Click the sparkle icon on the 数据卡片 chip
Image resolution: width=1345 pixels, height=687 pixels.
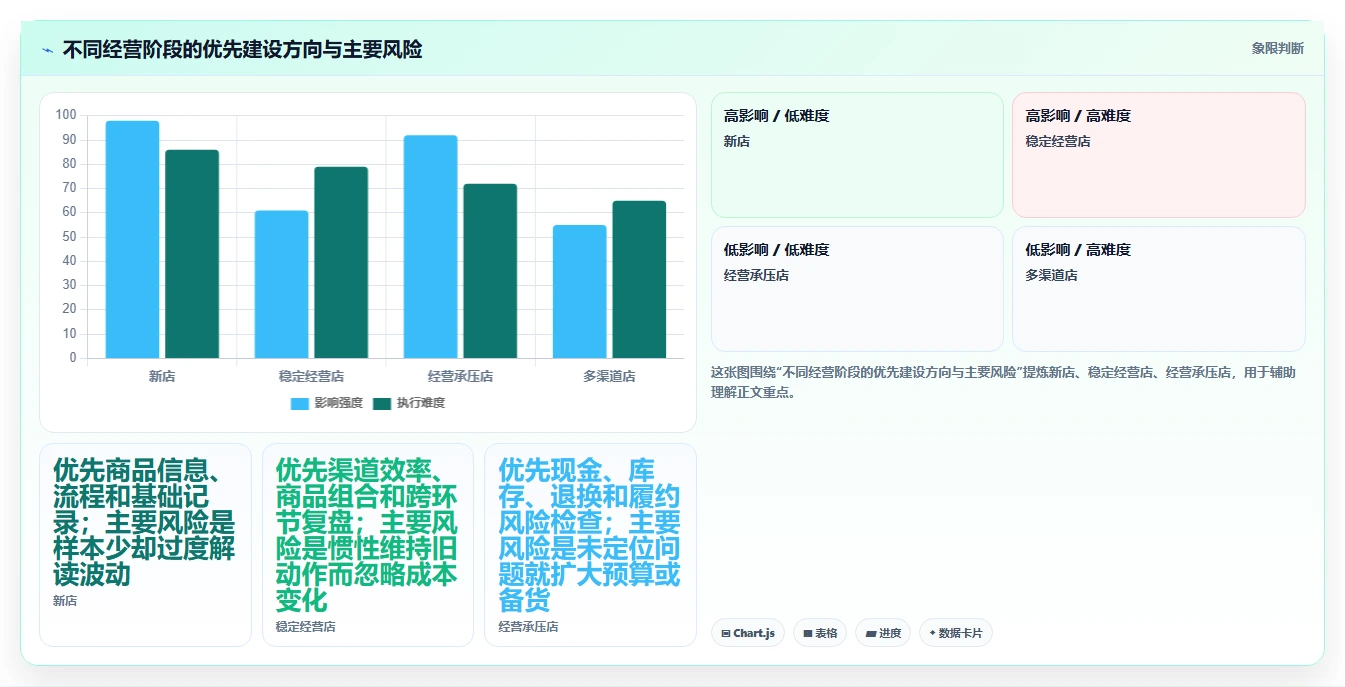(x=933, y=633)
